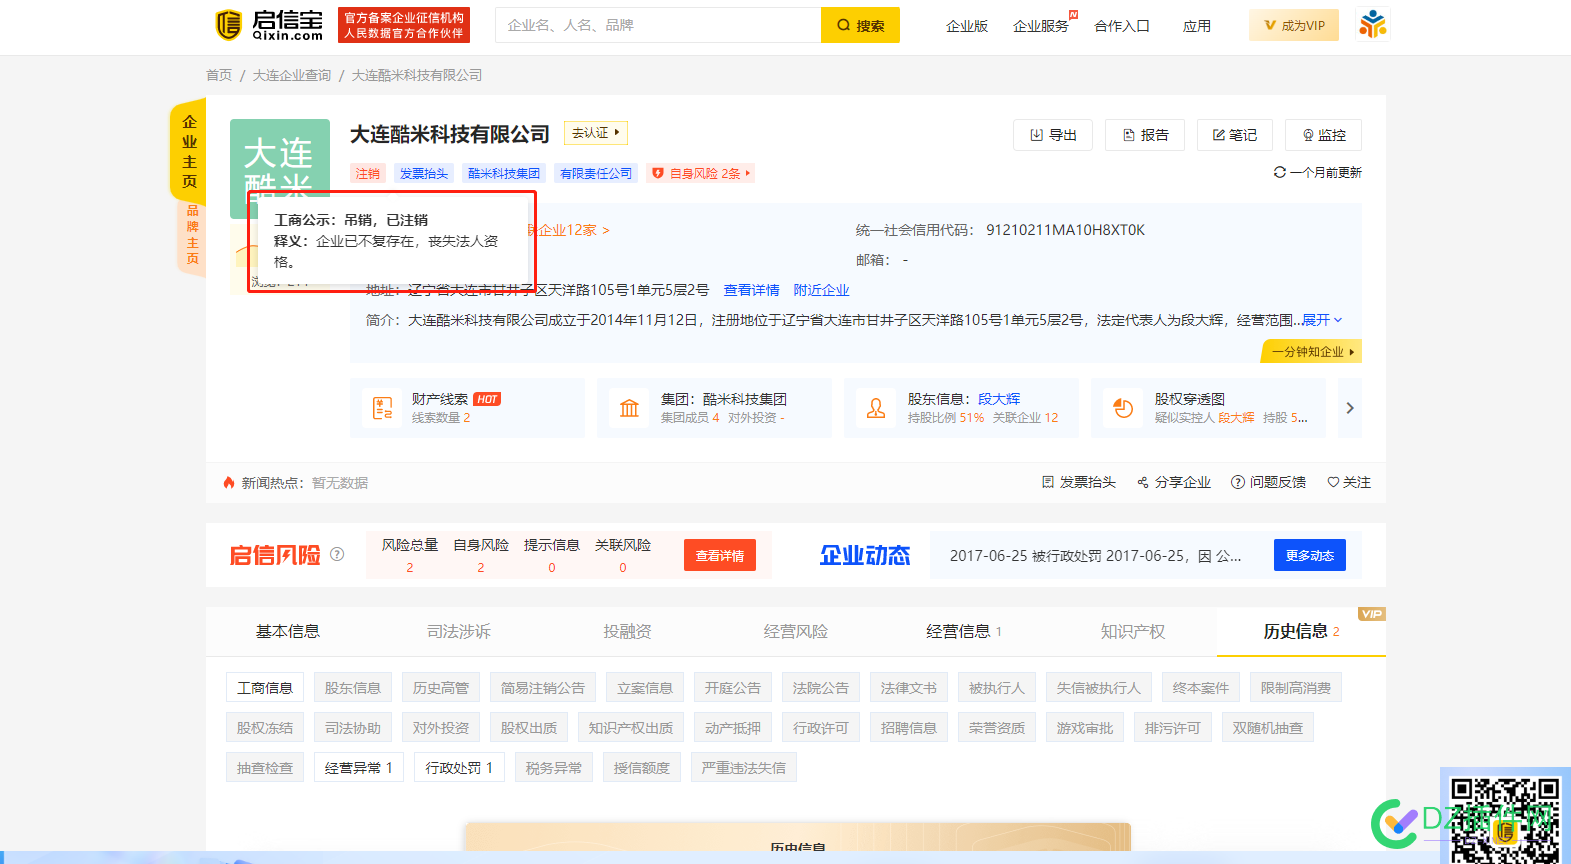This screenshot has width=1571, height=864.
Task: Select the 股东信息 sub-filter
Action: 353,688
